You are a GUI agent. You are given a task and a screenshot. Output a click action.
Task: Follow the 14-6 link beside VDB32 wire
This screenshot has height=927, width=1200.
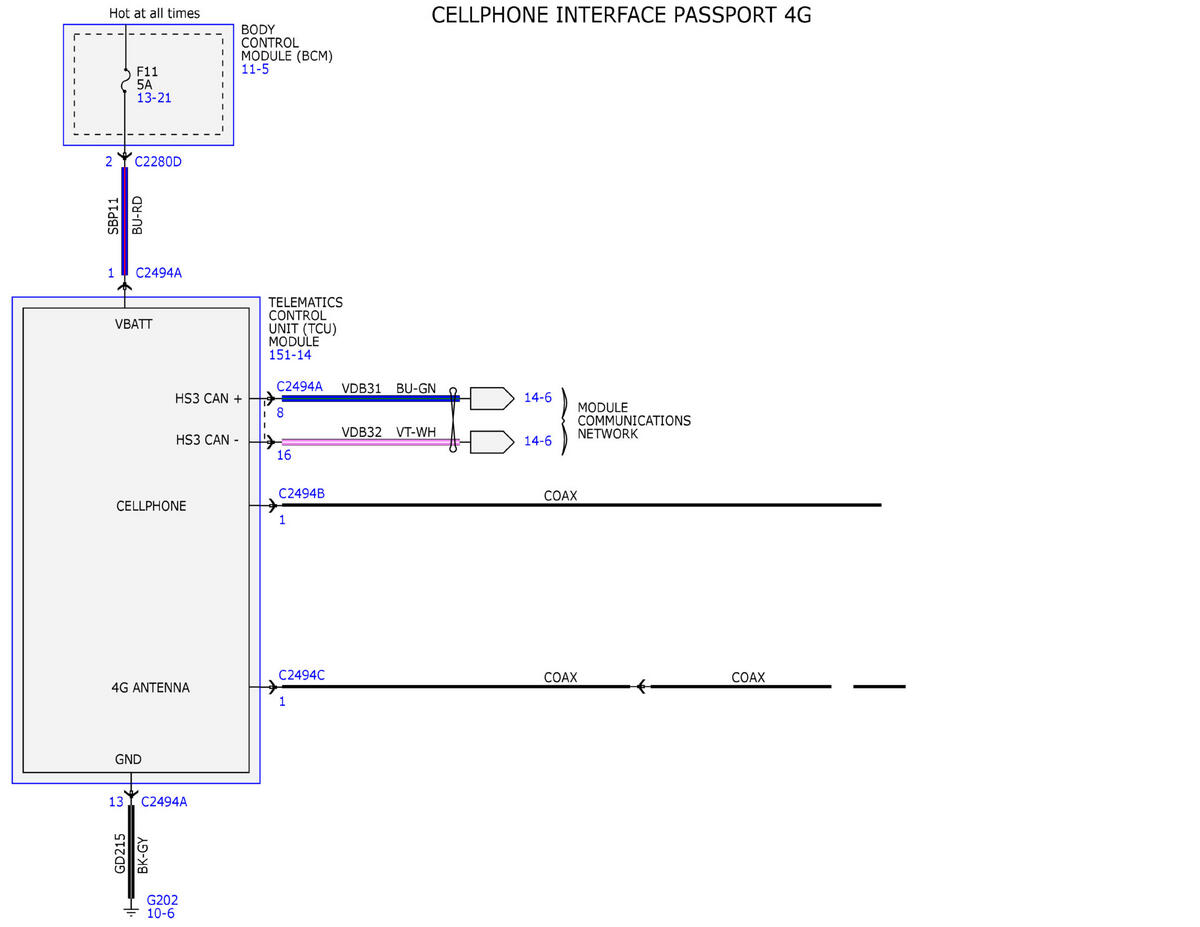tap(538, 441)
